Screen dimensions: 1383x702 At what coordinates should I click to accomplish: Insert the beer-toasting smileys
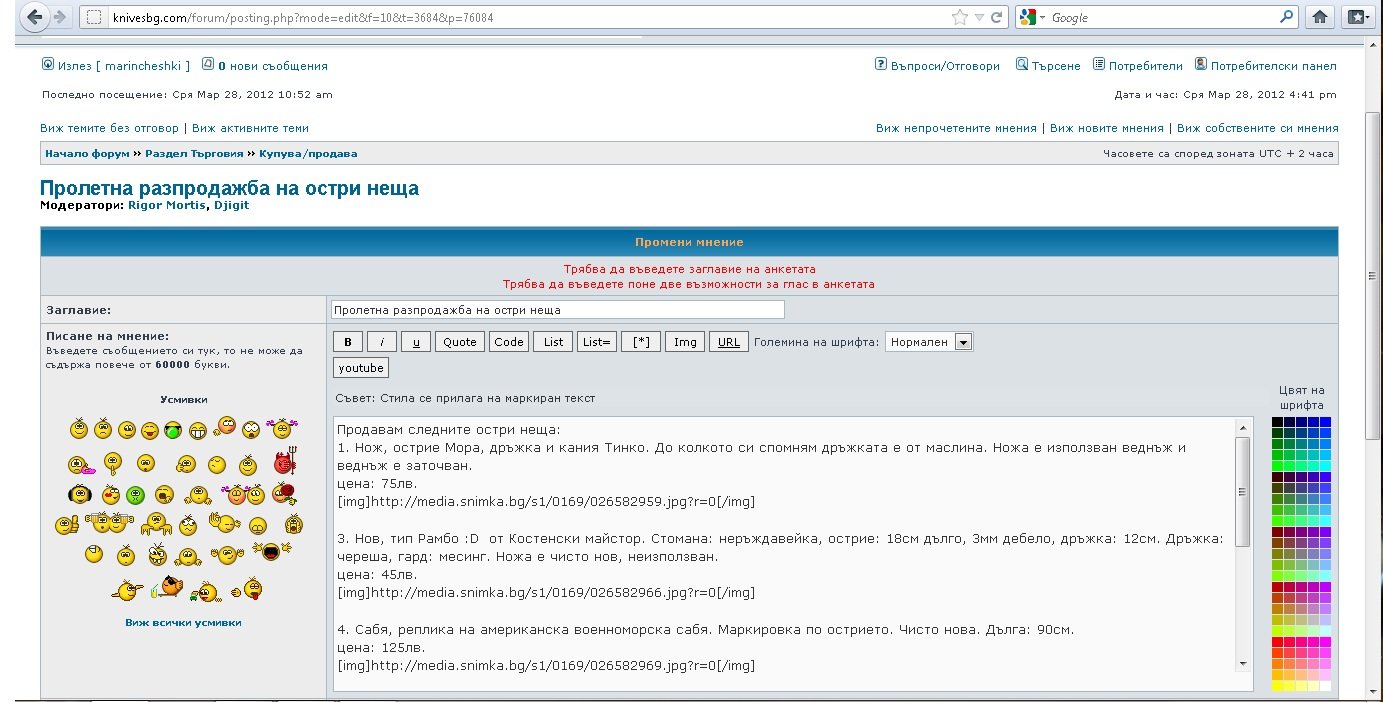[x=109, y=522]
